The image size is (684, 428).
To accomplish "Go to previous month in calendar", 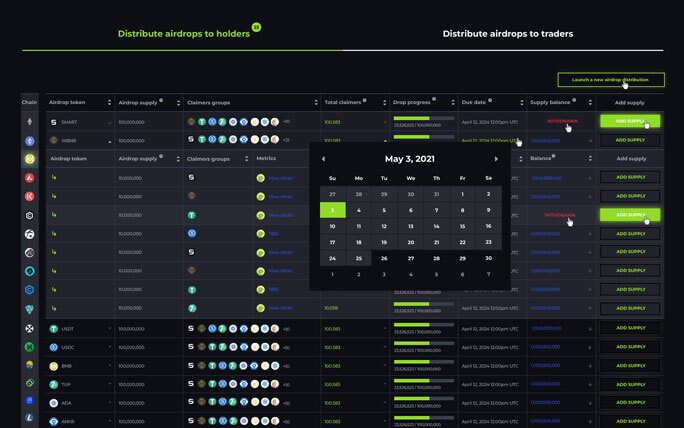I will [x=323, y=159].
